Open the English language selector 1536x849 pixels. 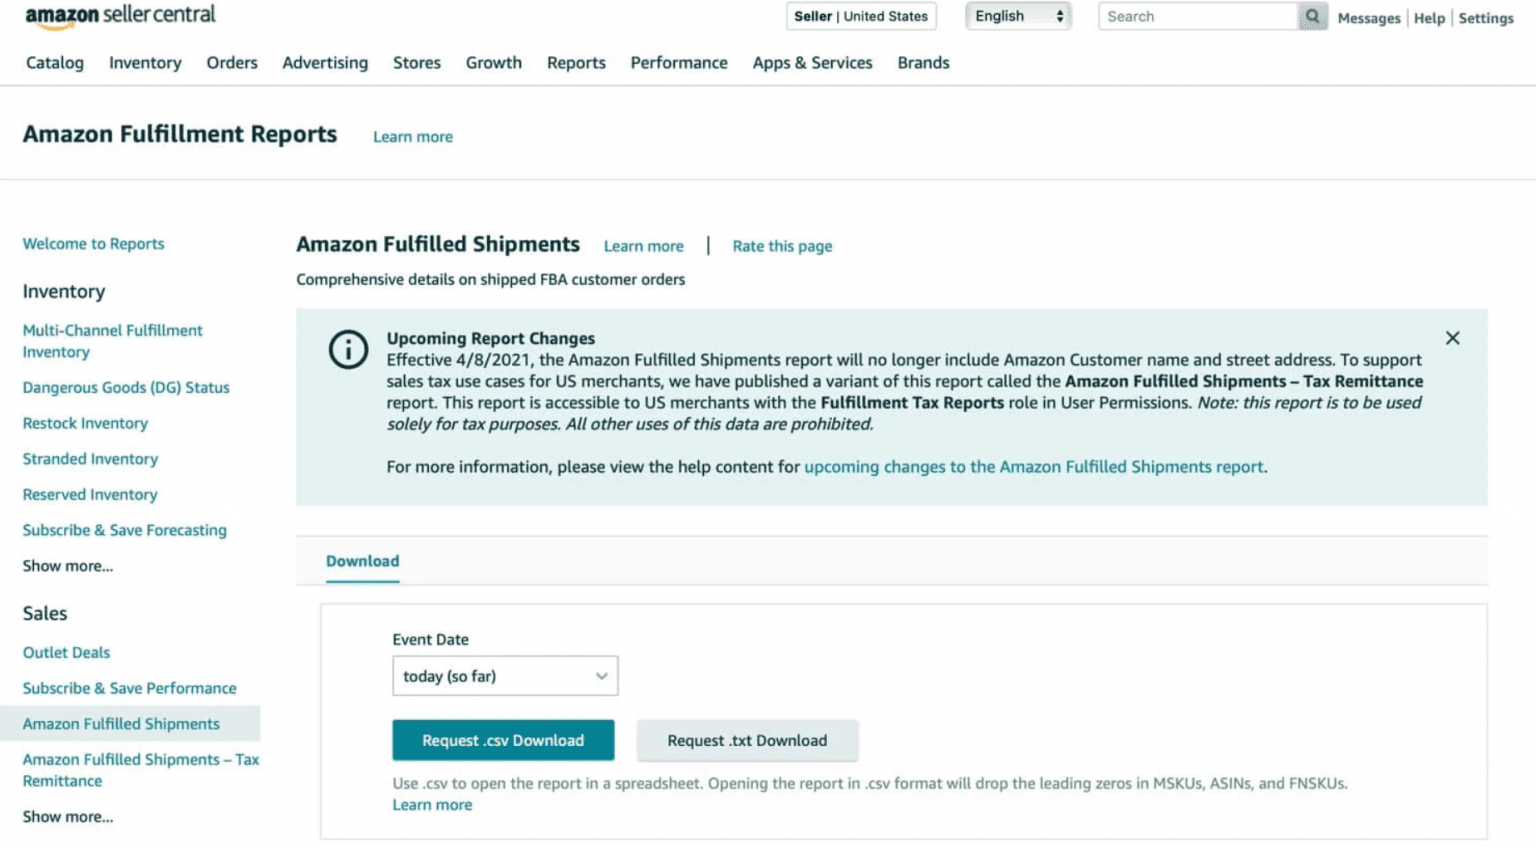click(1017, 16)
